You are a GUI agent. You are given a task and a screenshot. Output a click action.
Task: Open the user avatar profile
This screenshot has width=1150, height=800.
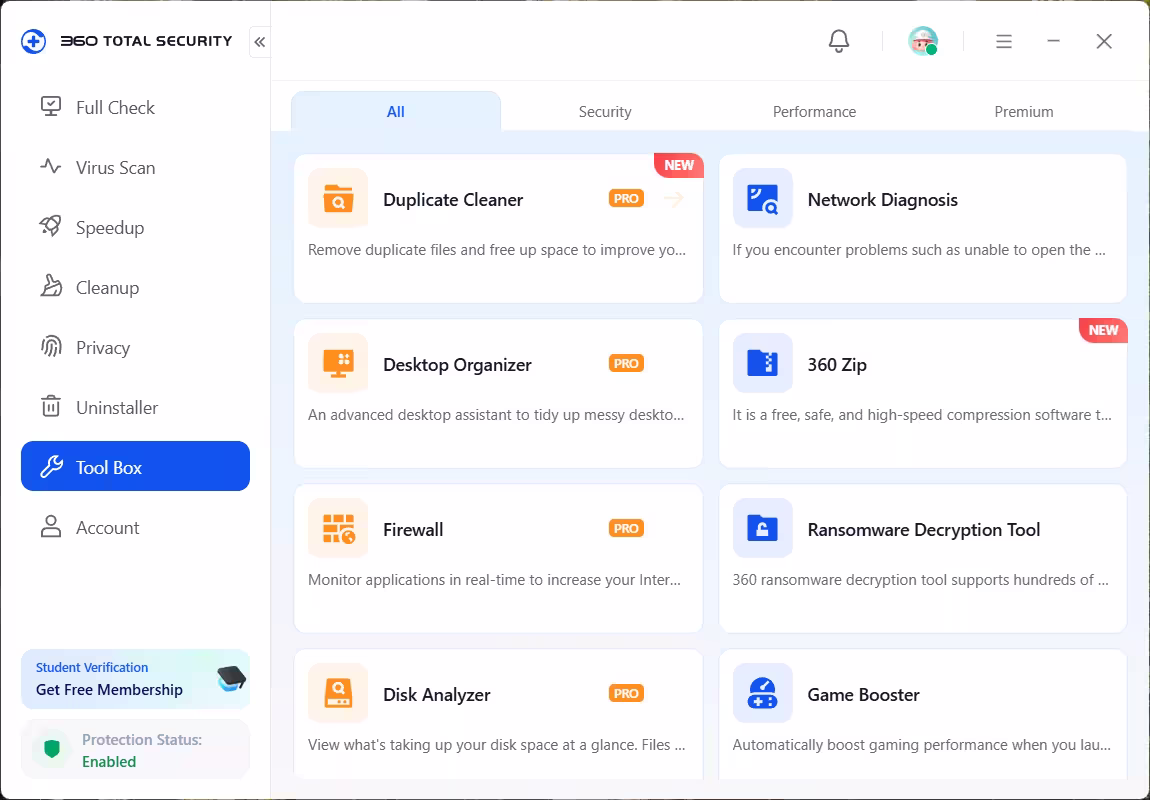pos(923,41)
